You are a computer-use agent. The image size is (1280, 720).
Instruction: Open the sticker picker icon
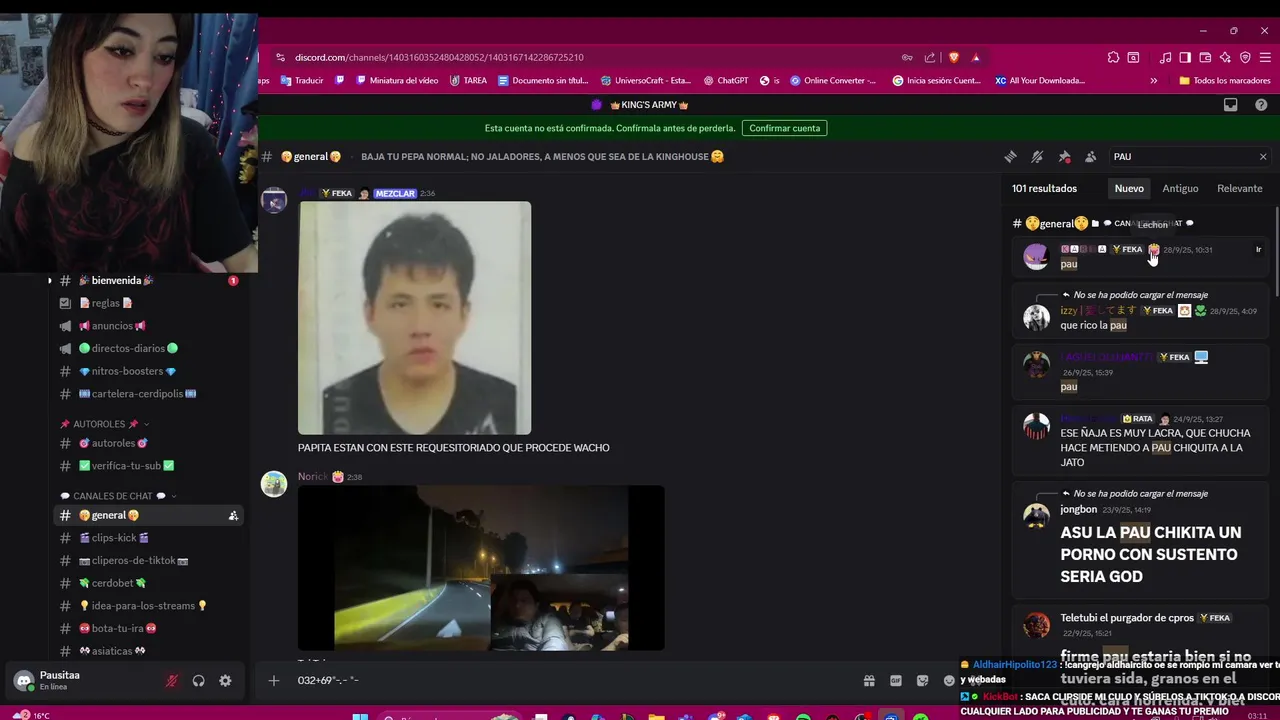[922, 681]
